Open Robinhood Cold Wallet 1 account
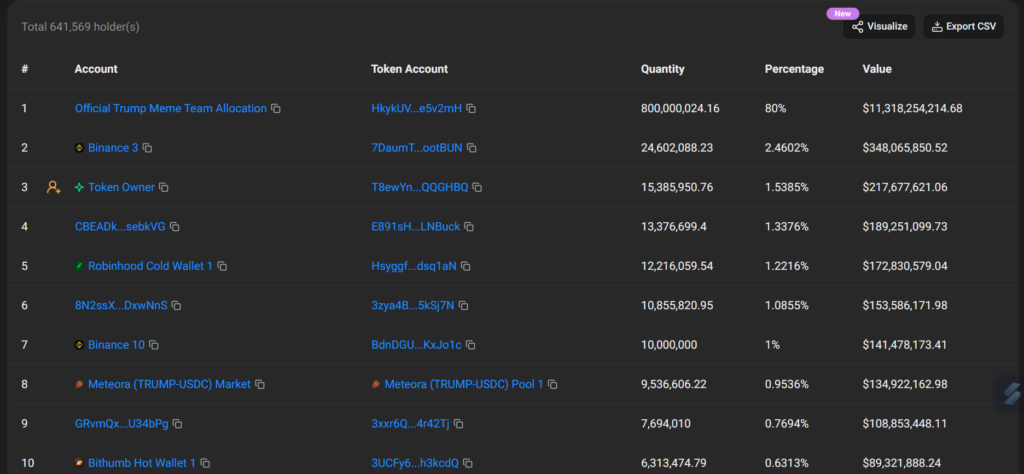Viewport: 1024px width, 474px height. (x=150, y=266)
